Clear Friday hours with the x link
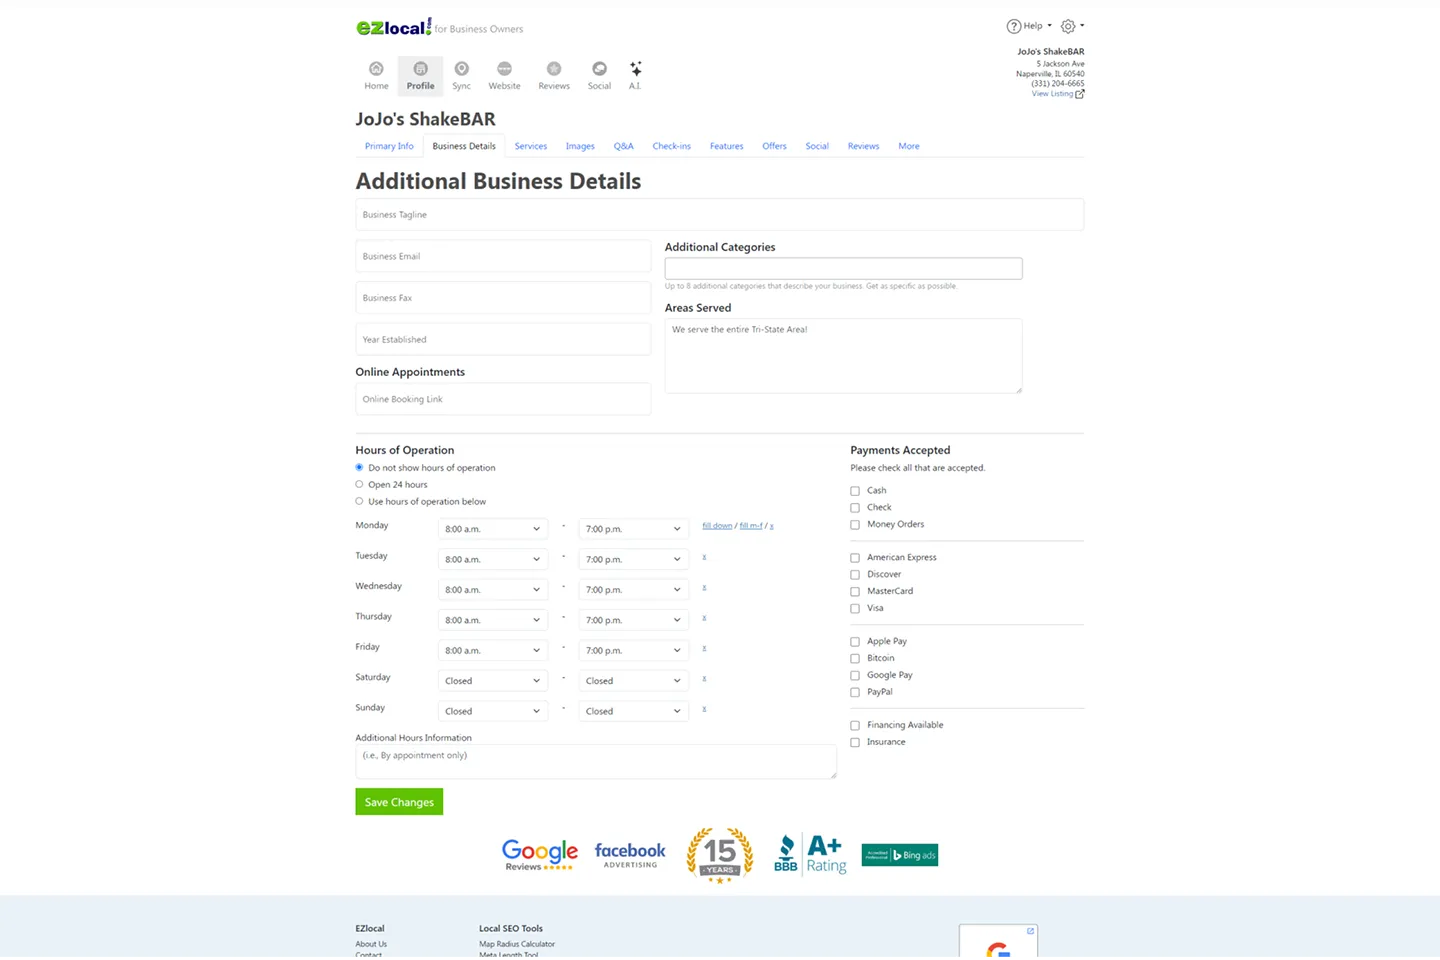Image resolution: width=1440 pixels, height=960 pixels. click(704, 648)
